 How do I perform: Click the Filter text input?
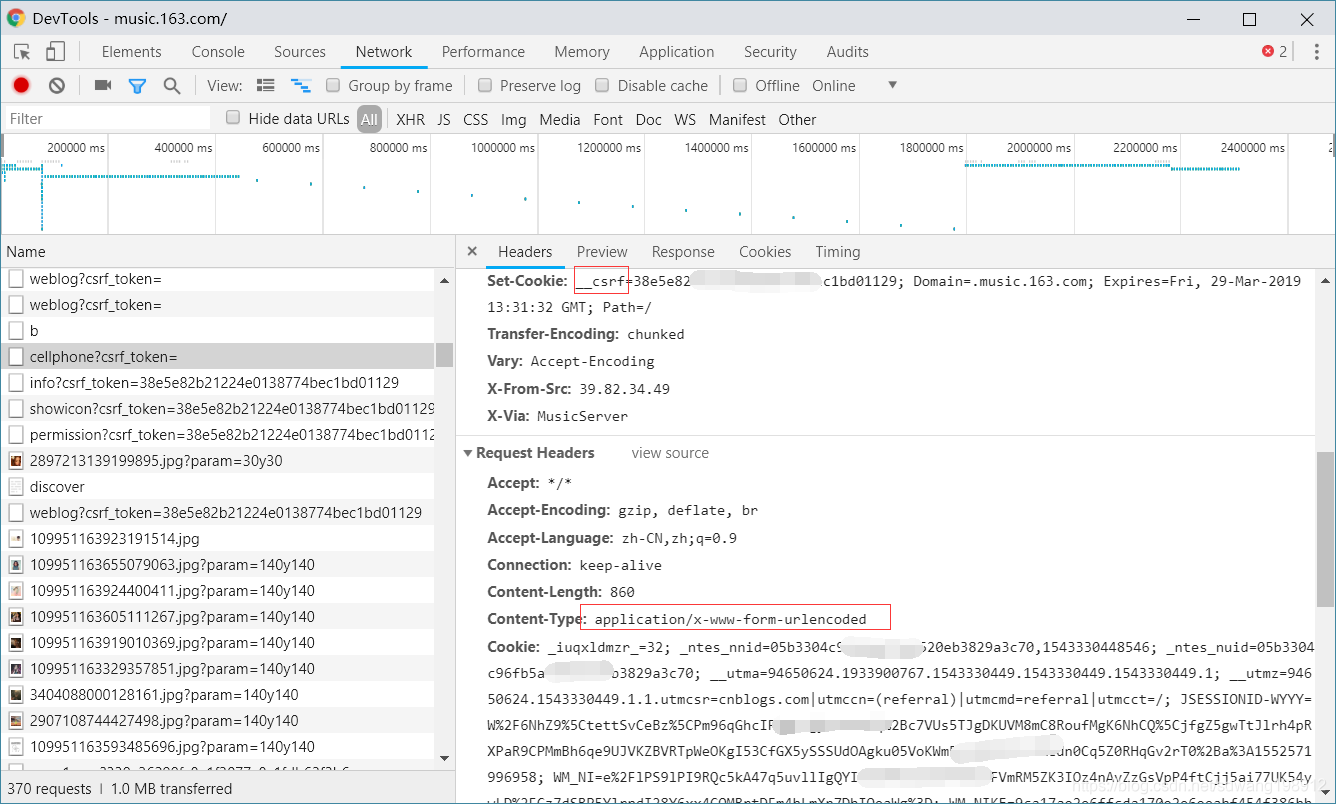point(106,119)
